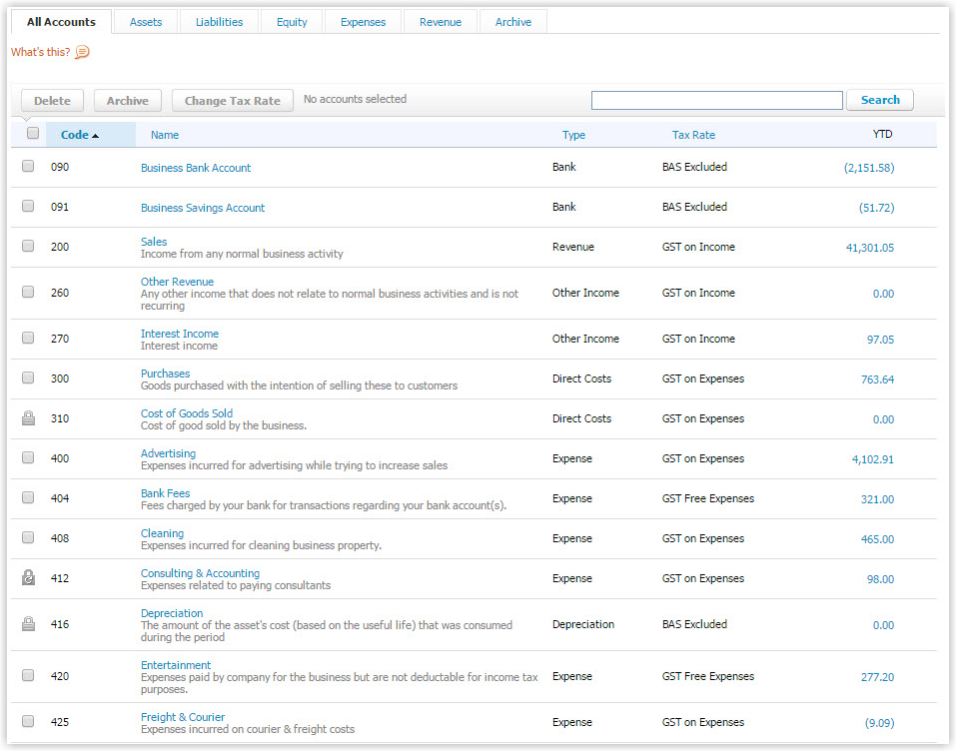The width and height of the screenshot is (957, 752).
Task: Check the Advertising account row
Action: click(x=28, y=458)
